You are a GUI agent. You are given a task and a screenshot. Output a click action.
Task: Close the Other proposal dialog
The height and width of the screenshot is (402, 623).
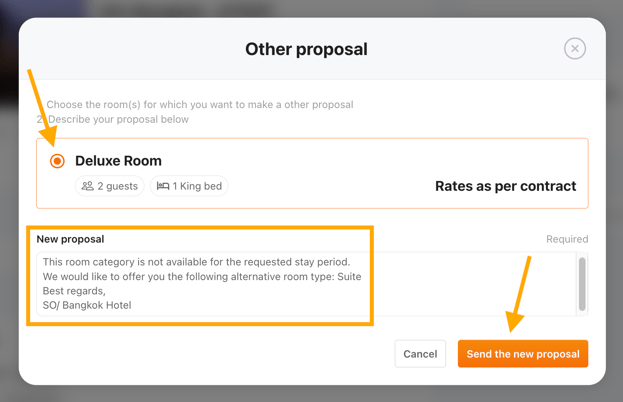(x=575, y=48)
